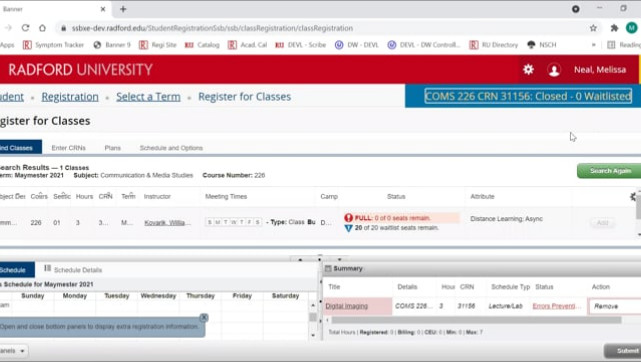Switch to the Plans tab
Screen dimensions: 641x362
point(112,148)
